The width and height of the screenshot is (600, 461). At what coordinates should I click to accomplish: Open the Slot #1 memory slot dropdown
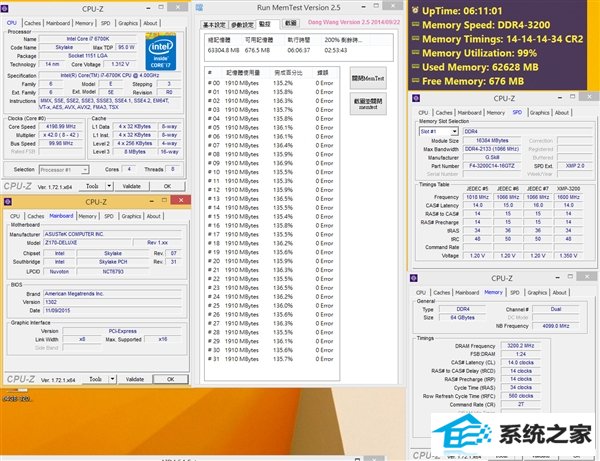(438, 132)
